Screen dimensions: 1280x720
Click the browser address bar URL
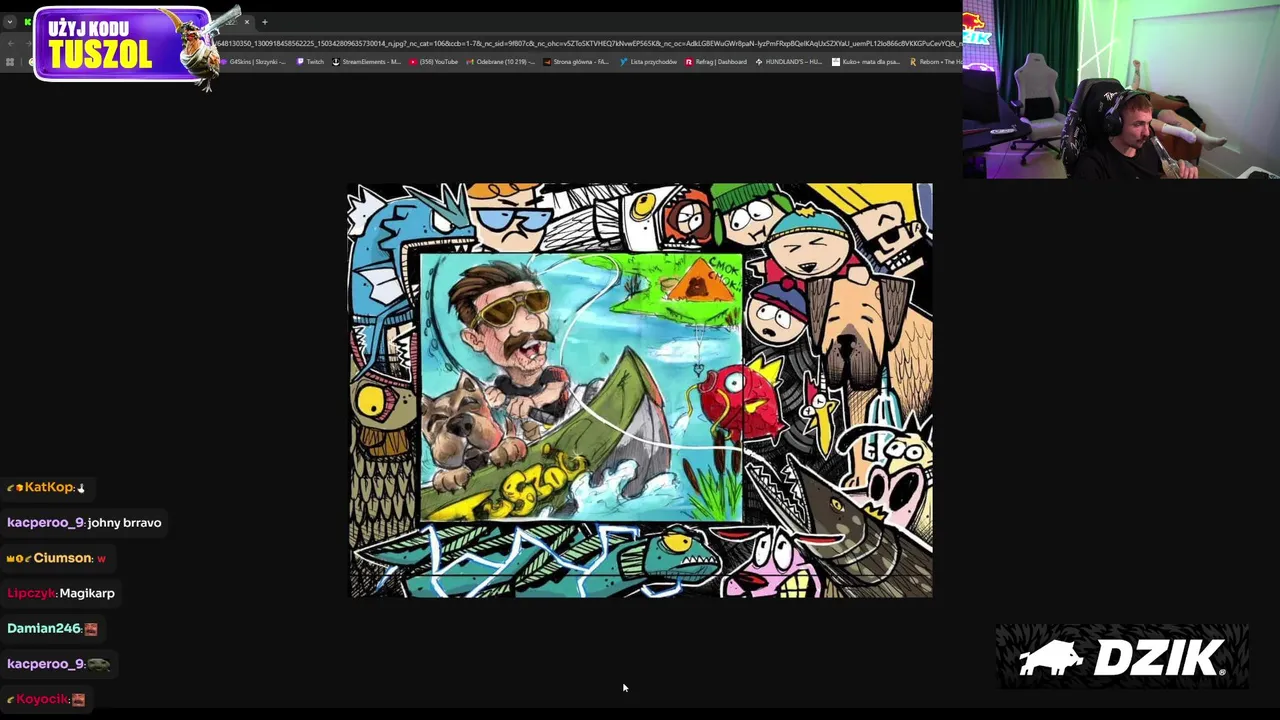(588, 44)
